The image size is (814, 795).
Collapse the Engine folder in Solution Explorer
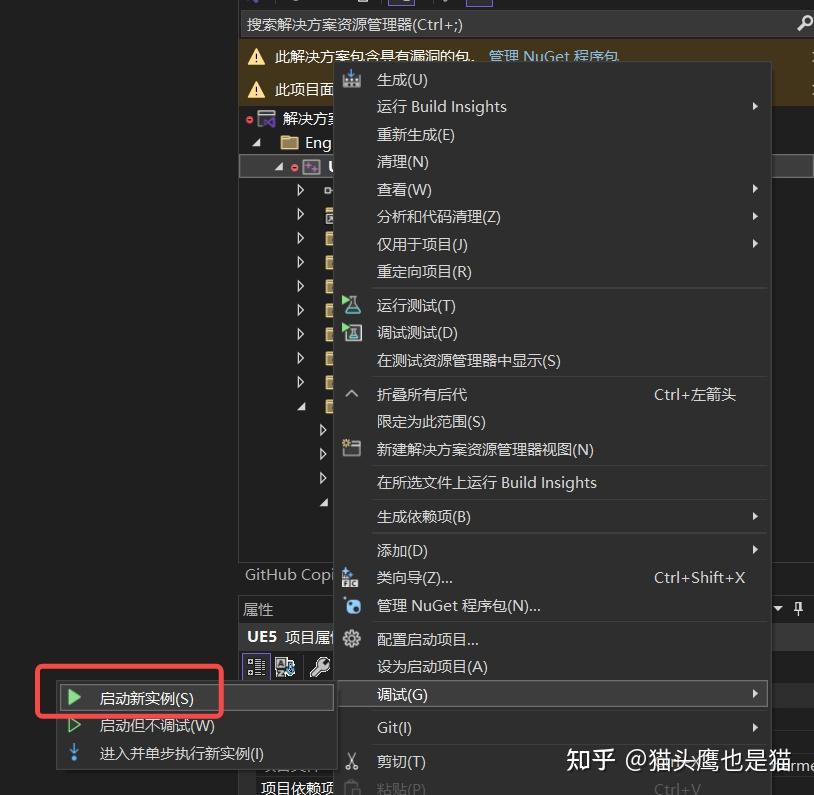pyautogui.click(x=258, y=142)
